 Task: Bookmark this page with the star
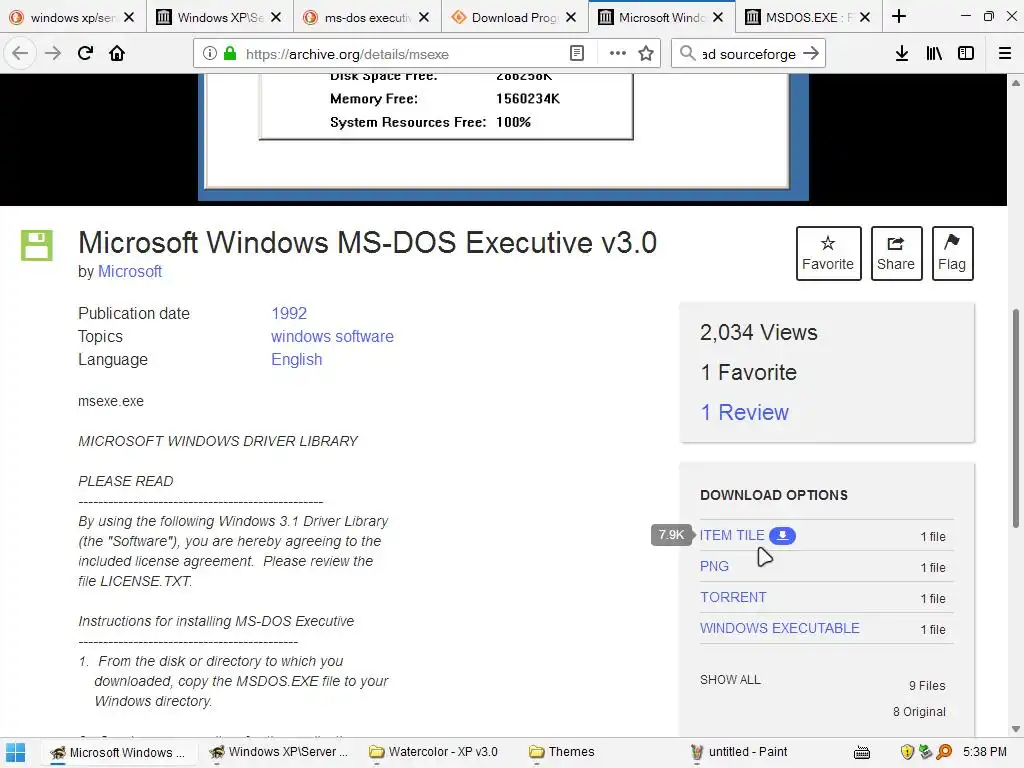pos(646,54)
